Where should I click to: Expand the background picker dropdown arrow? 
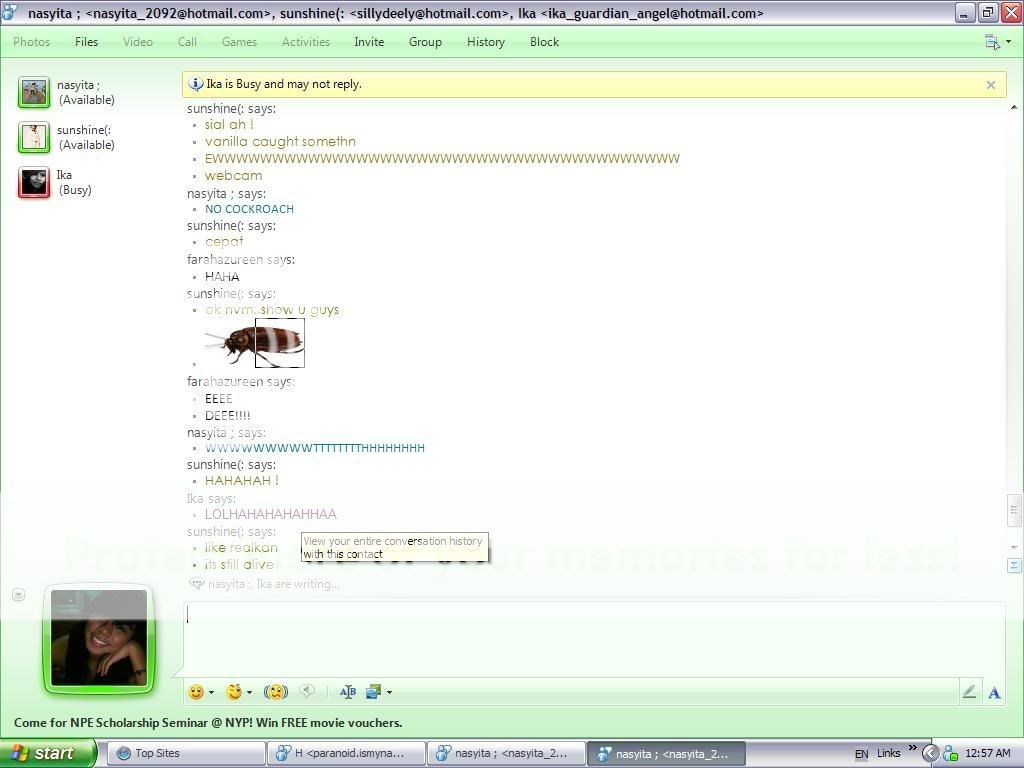[x=389, y=692]
